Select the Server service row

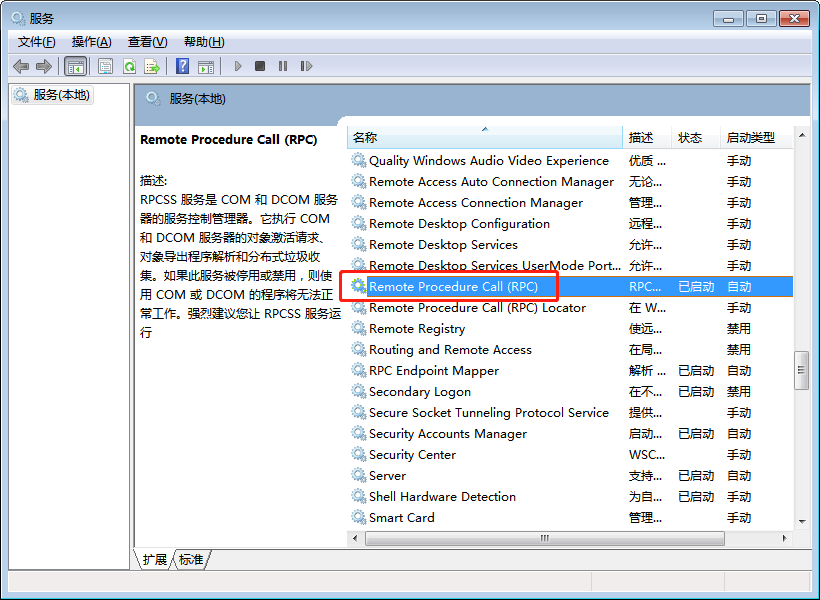pyautogui.click(x=570, y=476)
